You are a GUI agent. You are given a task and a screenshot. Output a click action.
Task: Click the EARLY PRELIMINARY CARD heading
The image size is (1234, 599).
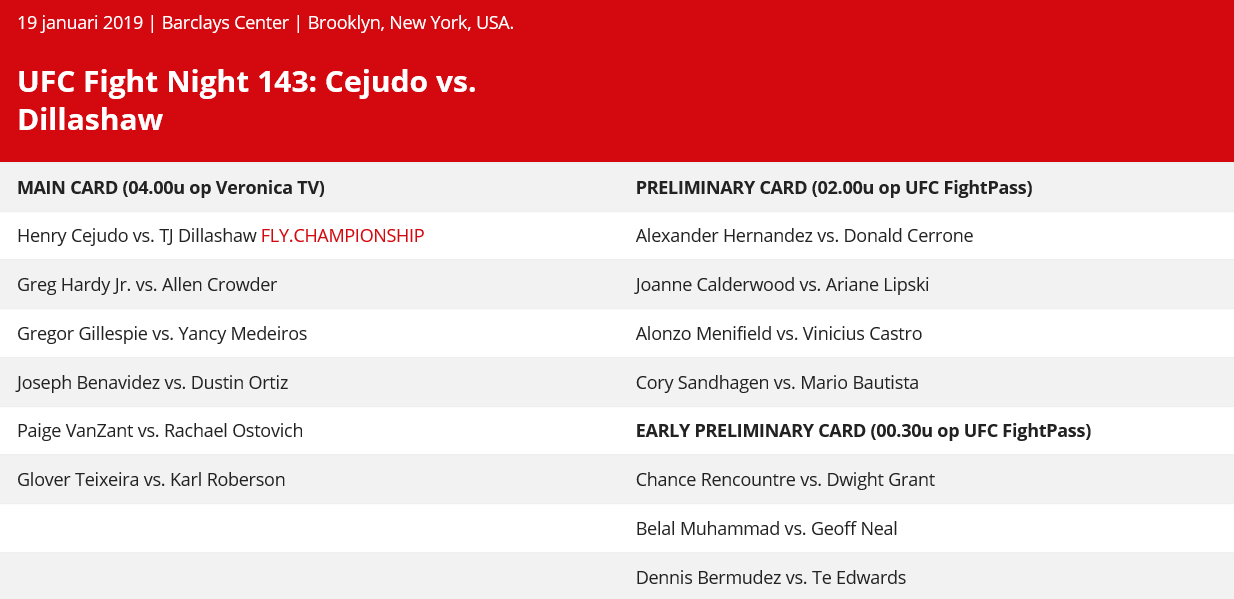[863, 431]
